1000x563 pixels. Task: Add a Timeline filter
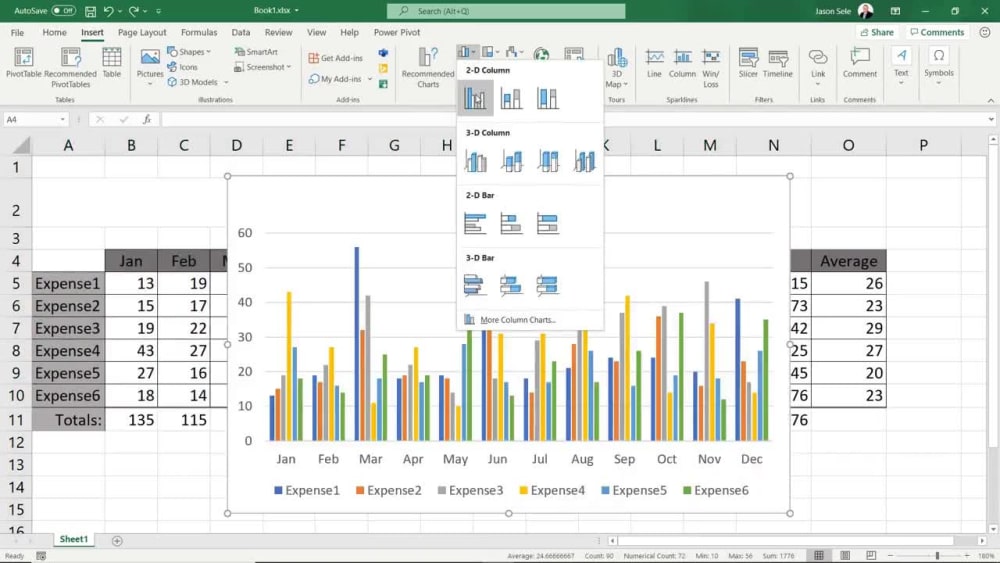pos(777,64)
